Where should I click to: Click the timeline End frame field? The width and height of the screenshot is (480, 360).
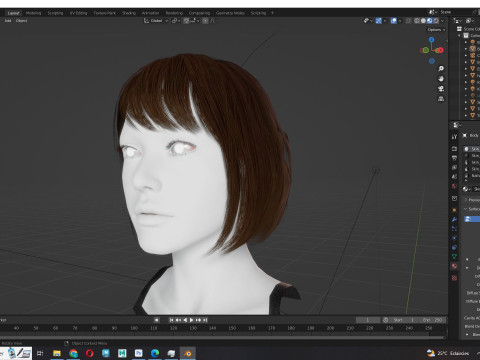(432, 320)
